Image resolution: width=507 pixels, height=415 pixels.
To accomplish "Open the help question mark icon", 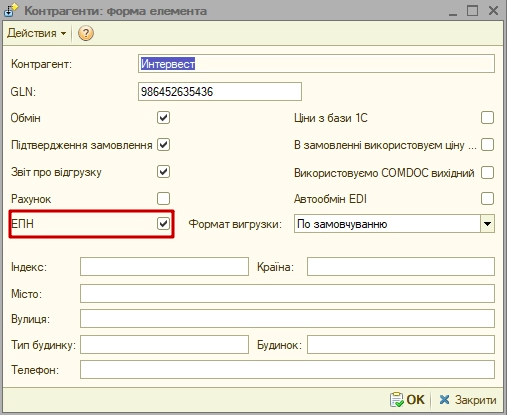I will 86,33.
